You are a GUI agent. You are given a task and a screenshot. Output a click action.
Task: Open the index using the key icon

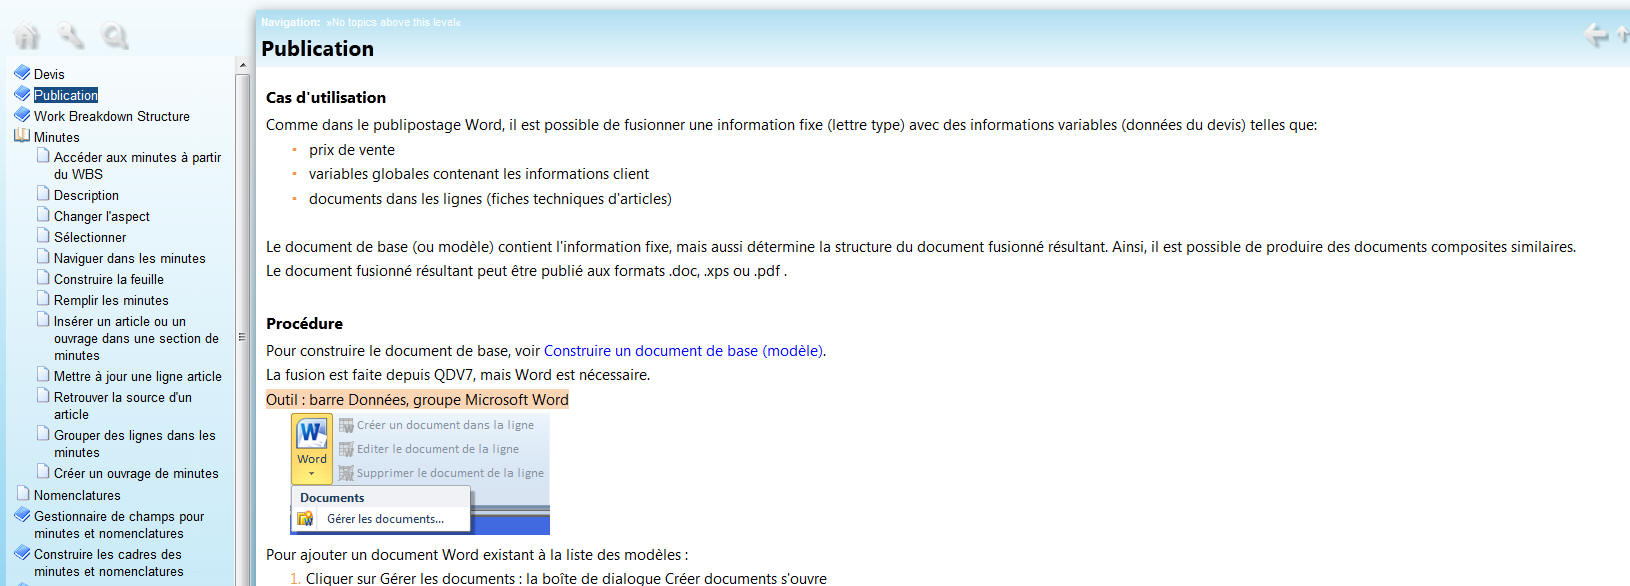(x=71, y=37)
